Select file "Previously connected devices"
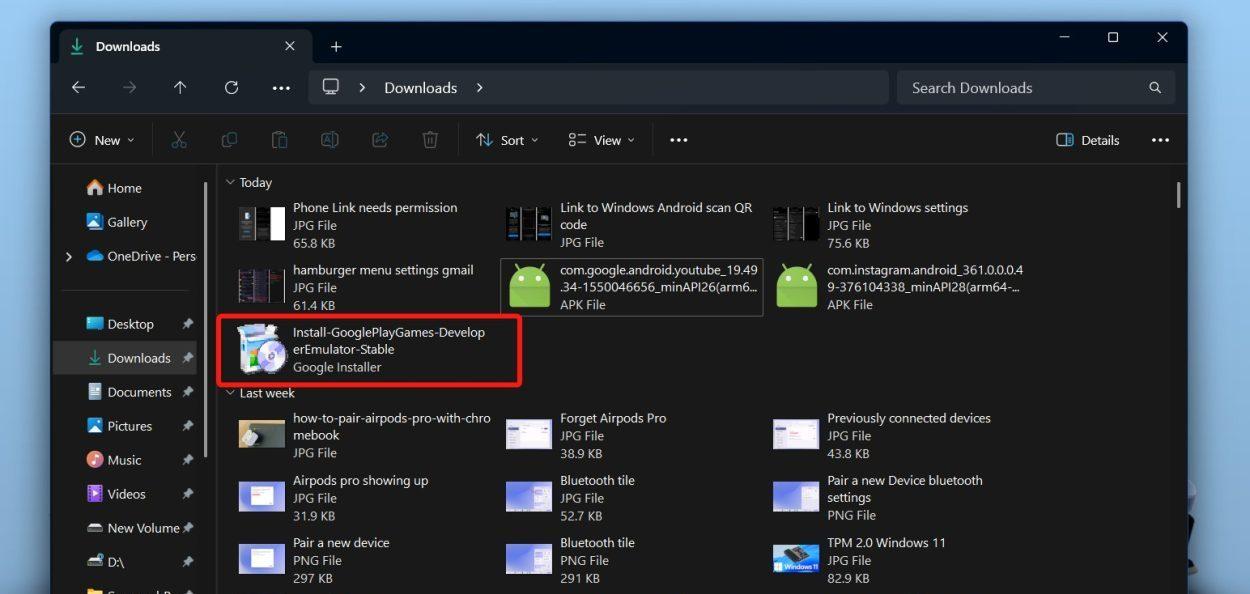1250x594 pixels. coord(898,435)
